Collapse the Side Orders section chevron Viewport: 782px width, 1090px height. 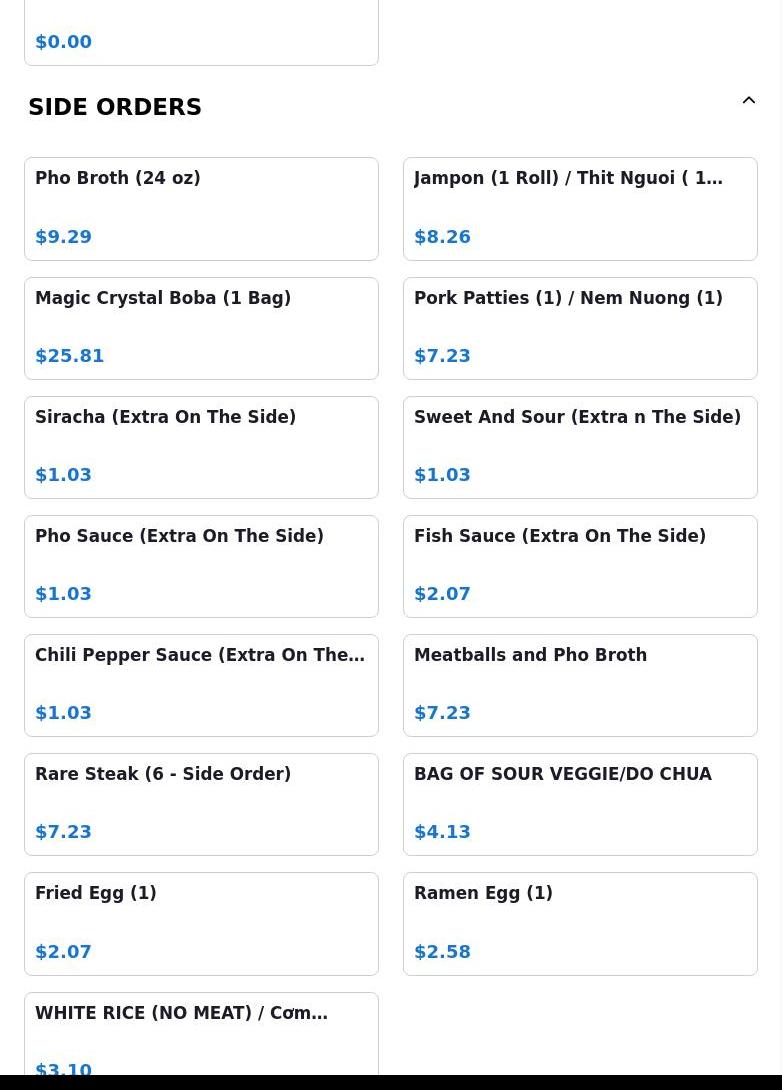pyautogui.click(x=748, y=101)
